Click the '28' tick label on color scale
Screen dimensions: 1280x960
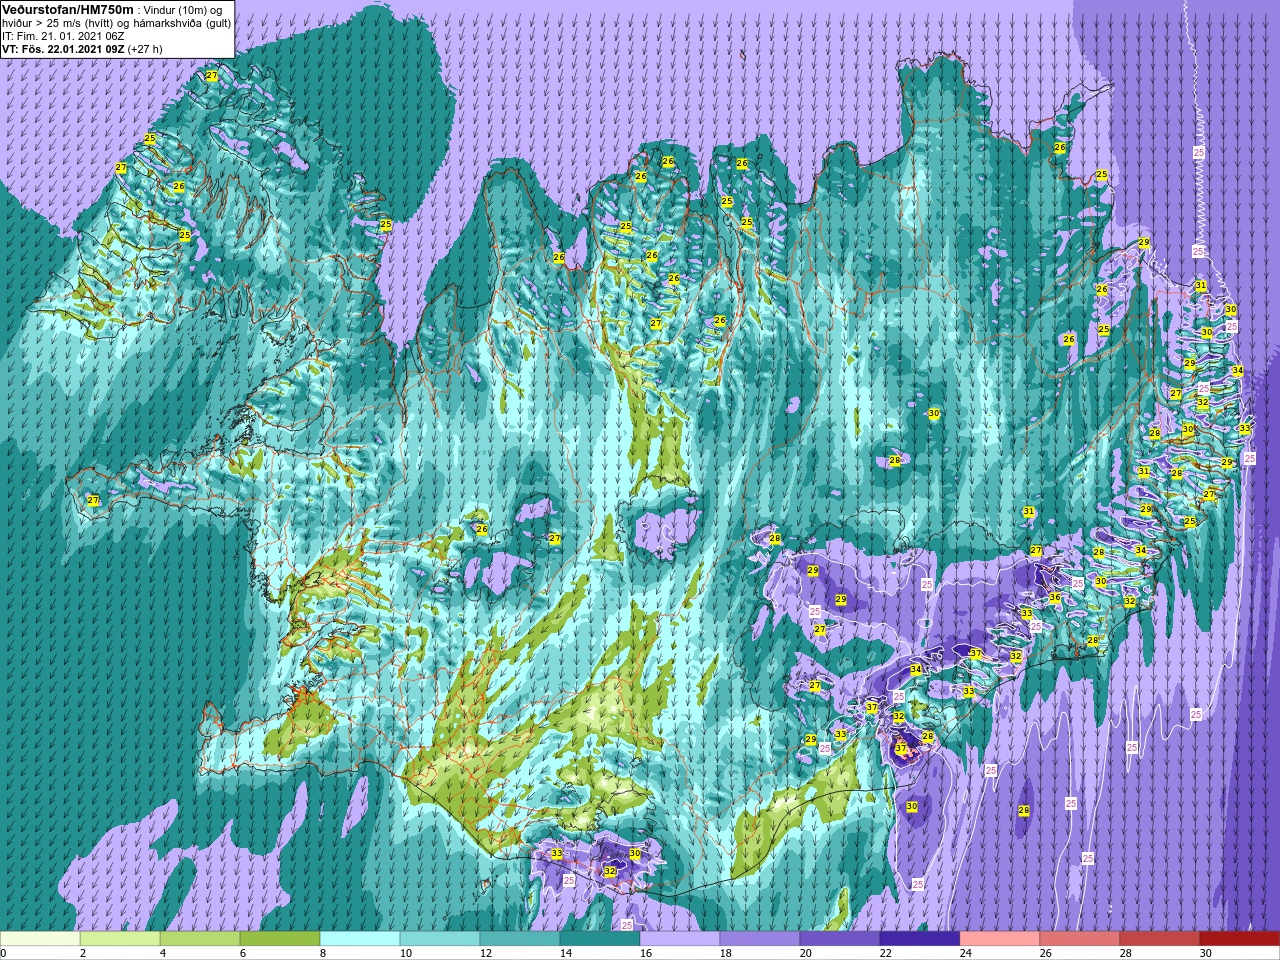(x=1126, y=953)
